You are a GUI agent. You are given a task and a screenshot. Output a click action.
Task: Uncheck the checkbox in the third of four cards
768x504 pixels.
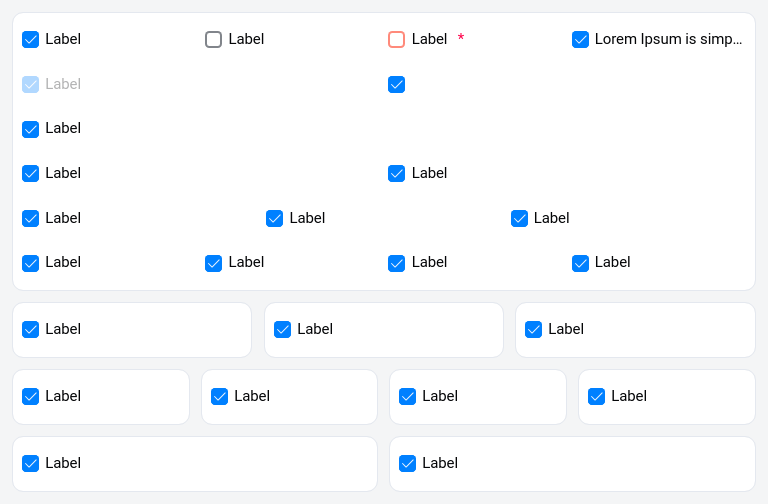407,396
